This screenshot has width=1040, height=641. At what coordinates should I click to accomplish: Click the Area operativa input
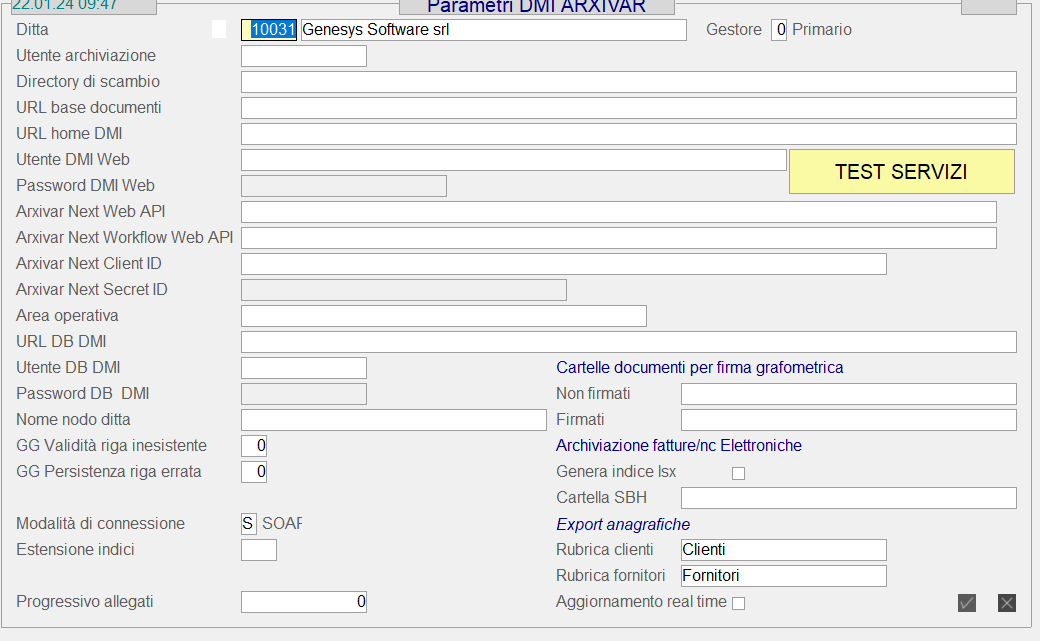pos(443,316)
